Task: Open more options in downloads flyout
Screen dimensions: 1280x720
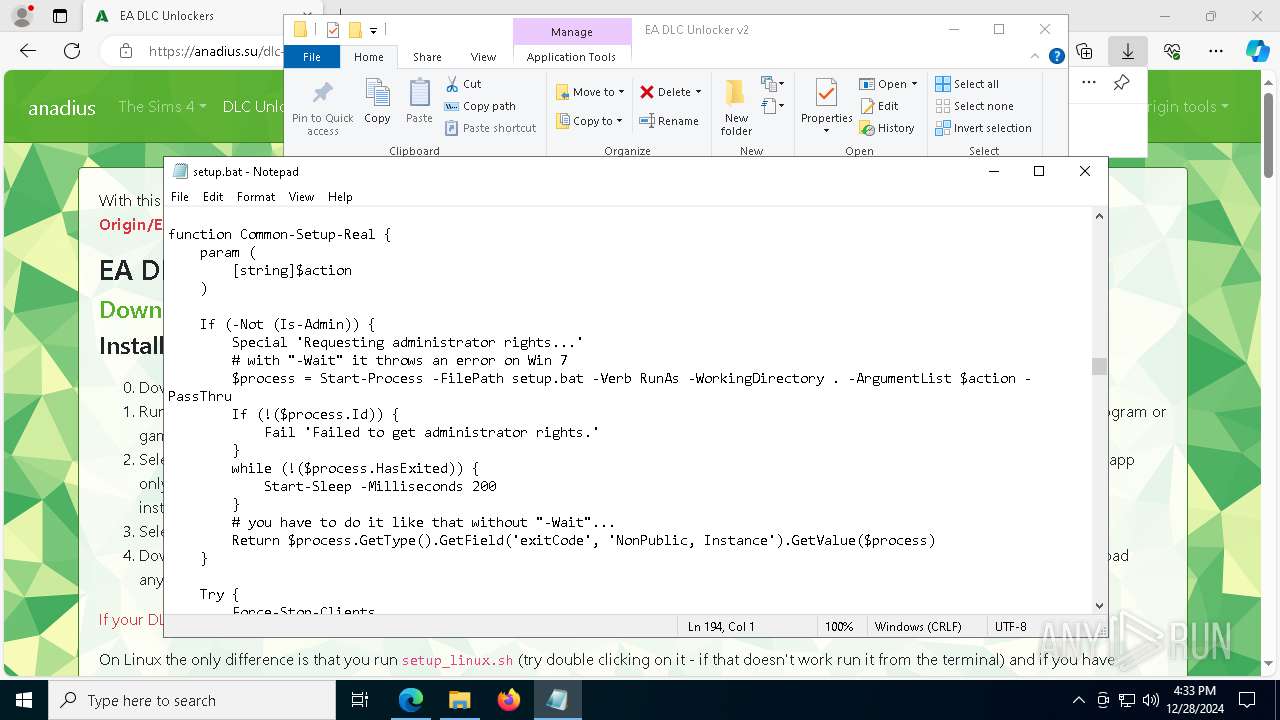Action: coord(1089,83)
